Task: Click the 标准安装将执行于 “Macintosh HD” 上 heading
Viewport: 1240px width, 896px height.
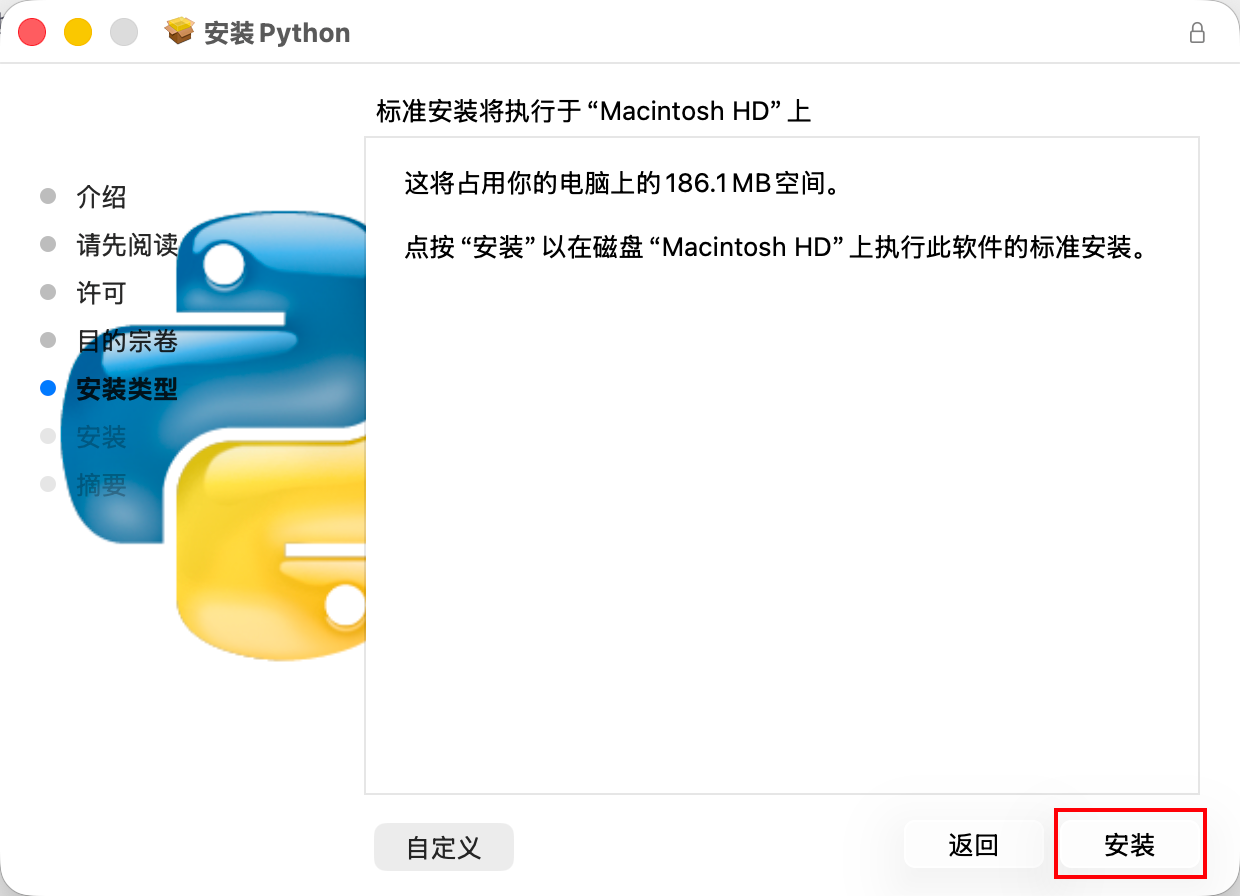Action: click(x=593, y=110)
